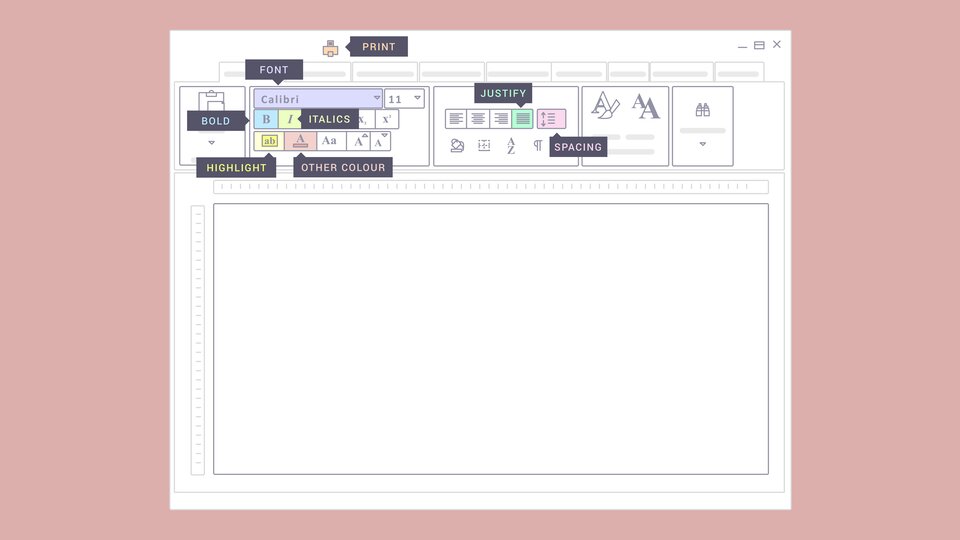The height and width of the screenshot is (540, 960).
Task: Align text right
Action: (500, 119)
